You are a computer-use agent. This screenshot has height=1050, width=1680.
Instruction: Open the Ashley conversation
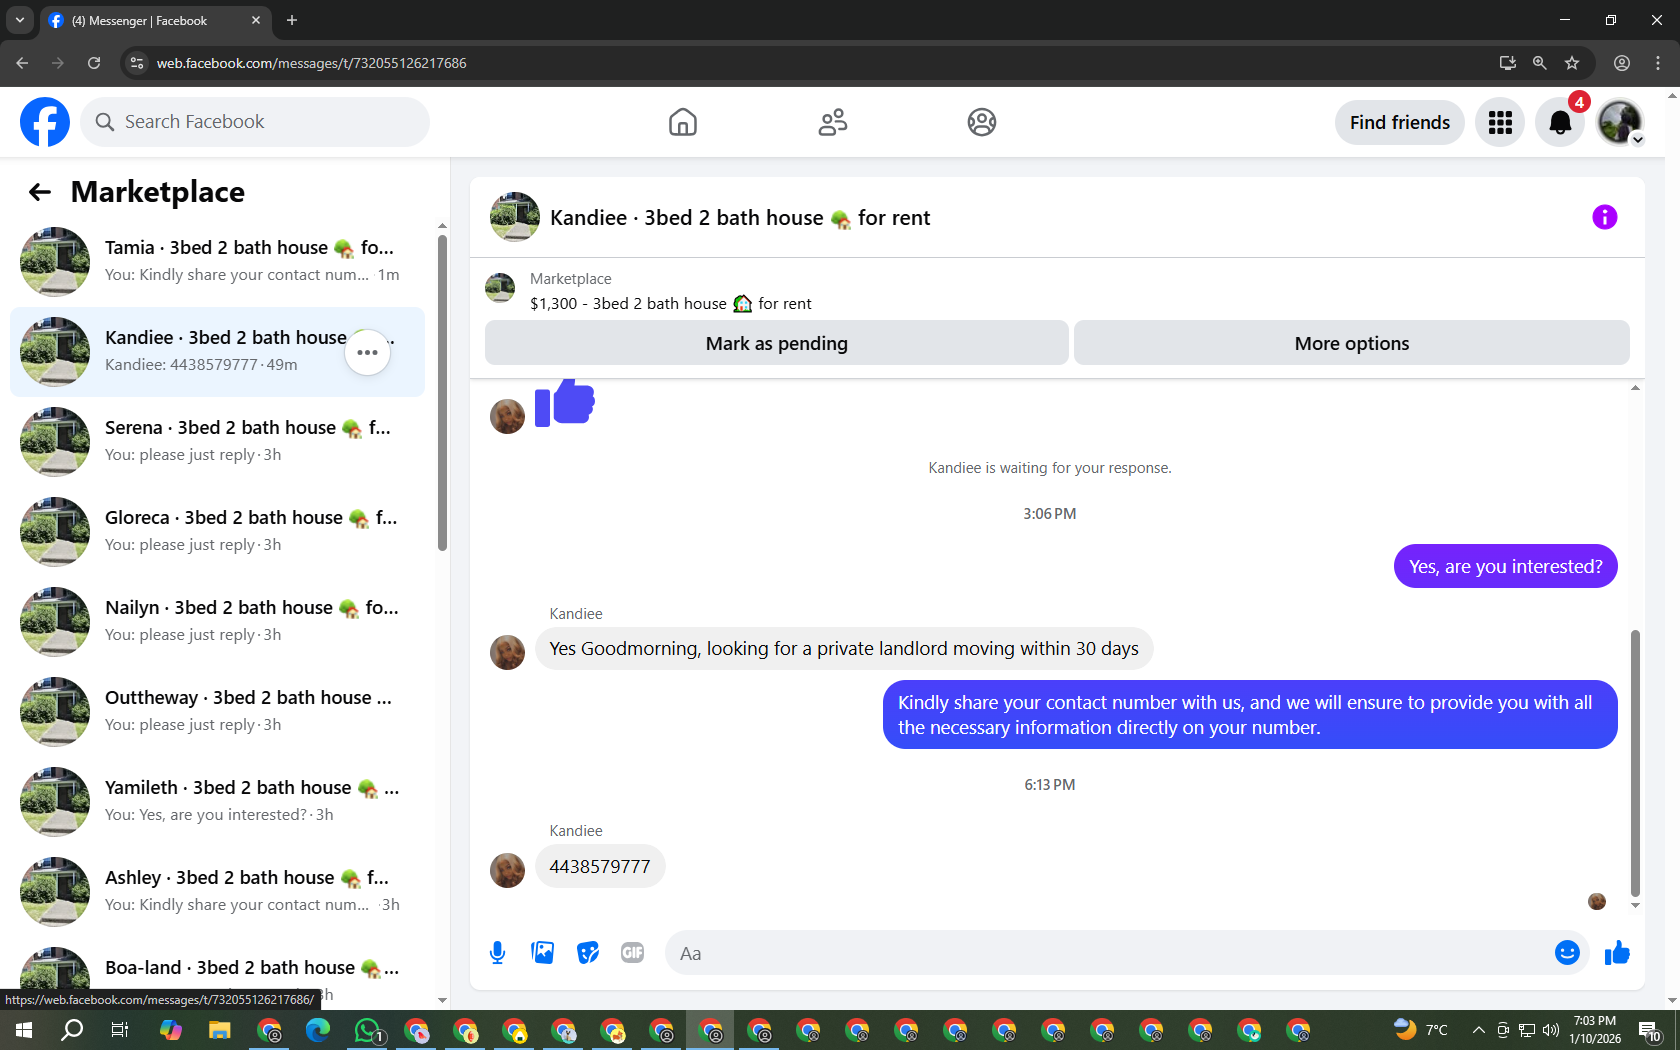217,892
